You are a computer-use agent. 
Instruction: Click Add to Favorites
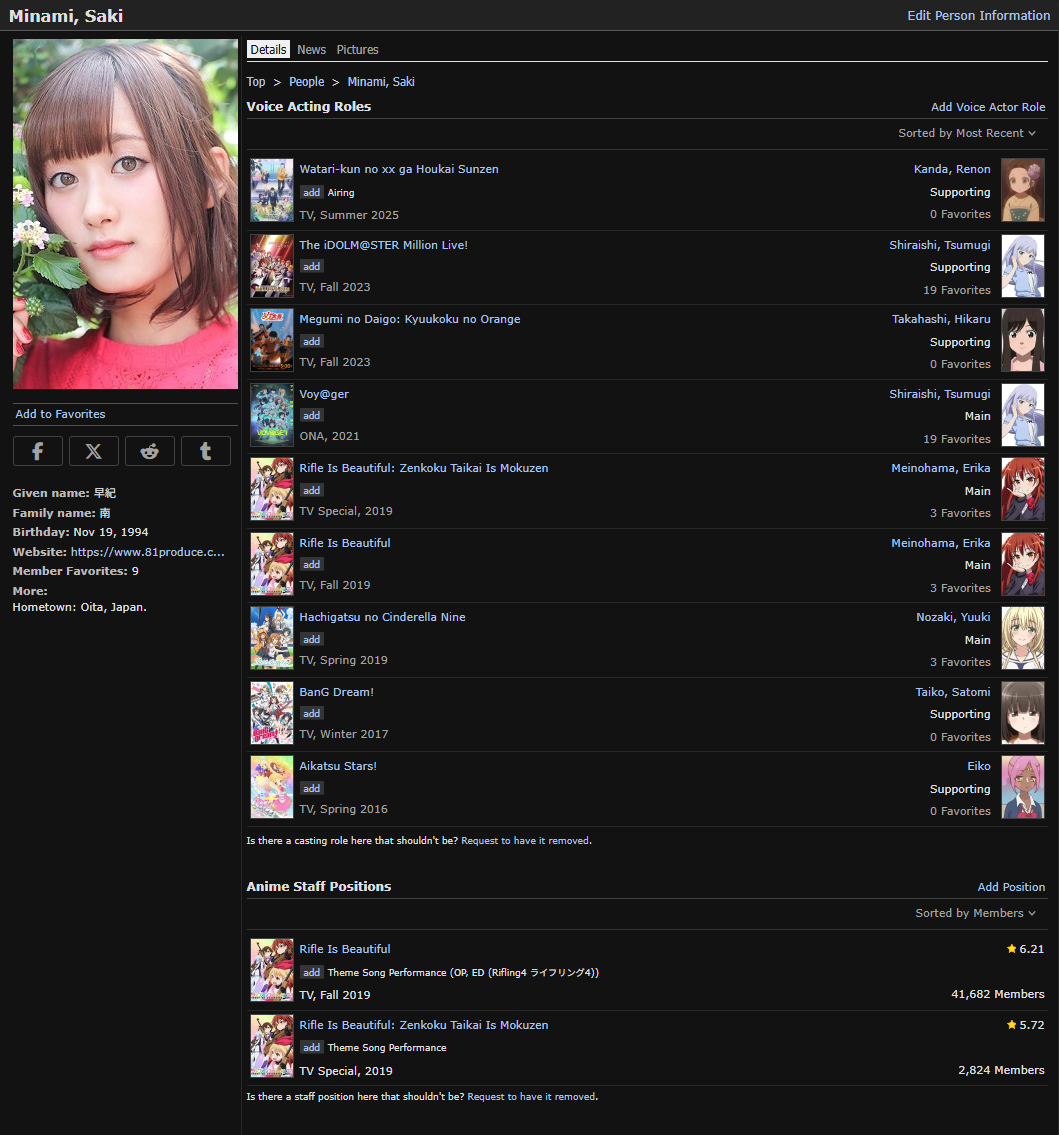click(x=60, y=414)
